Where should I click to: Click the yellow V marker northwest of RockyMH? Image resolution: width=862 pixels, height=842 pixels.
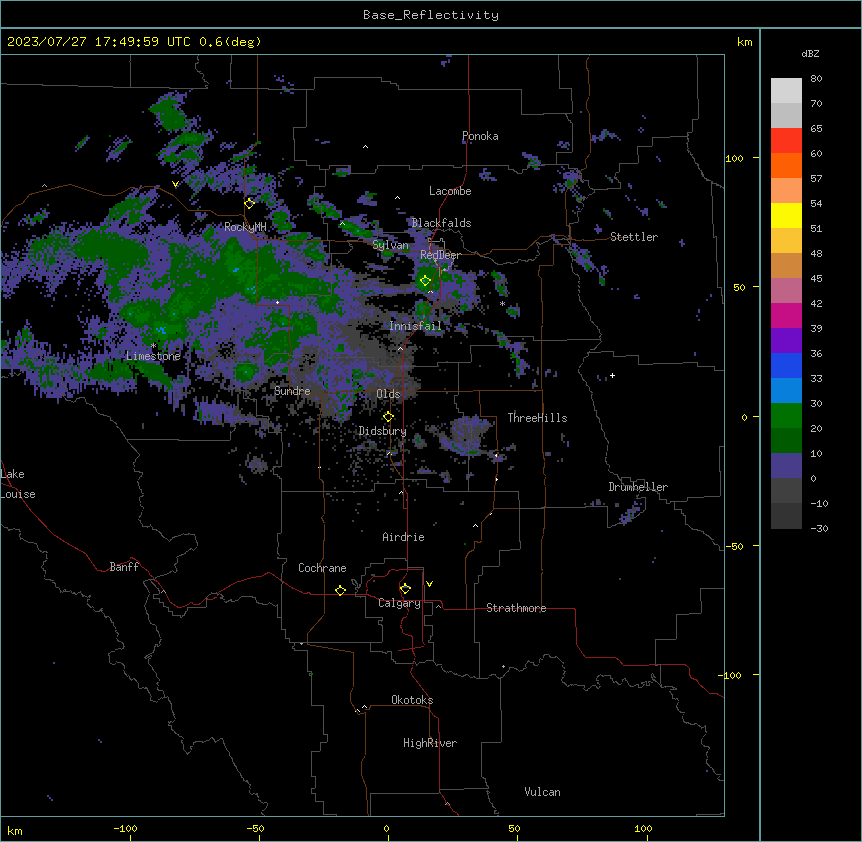click(x=175, y=184)
